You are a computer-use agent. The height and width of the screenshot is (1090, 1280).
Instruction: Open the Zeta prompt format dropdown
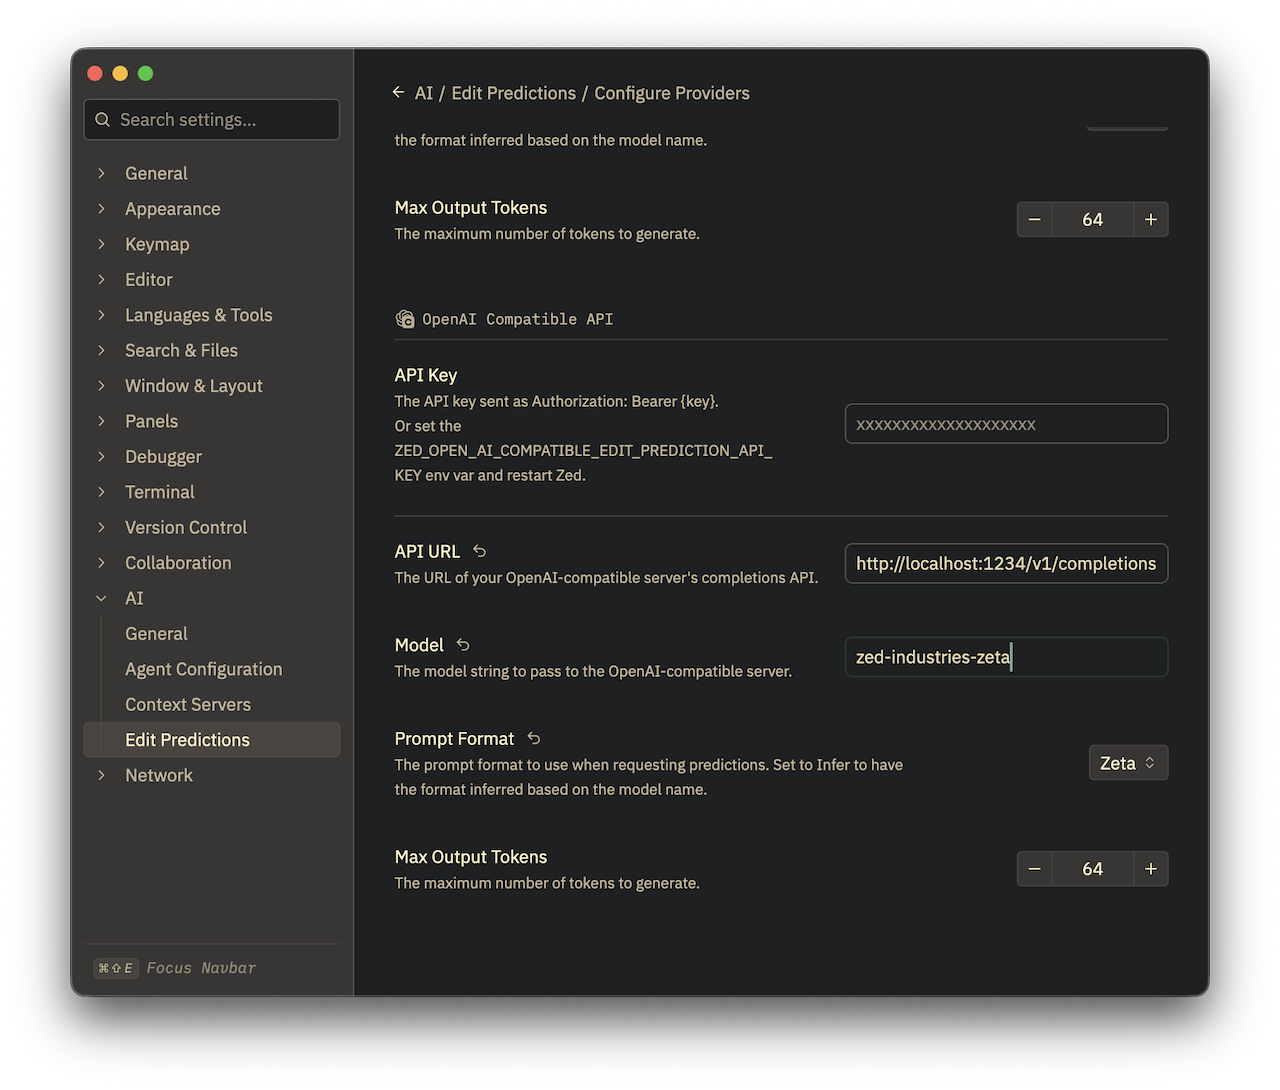point(1128,763)
